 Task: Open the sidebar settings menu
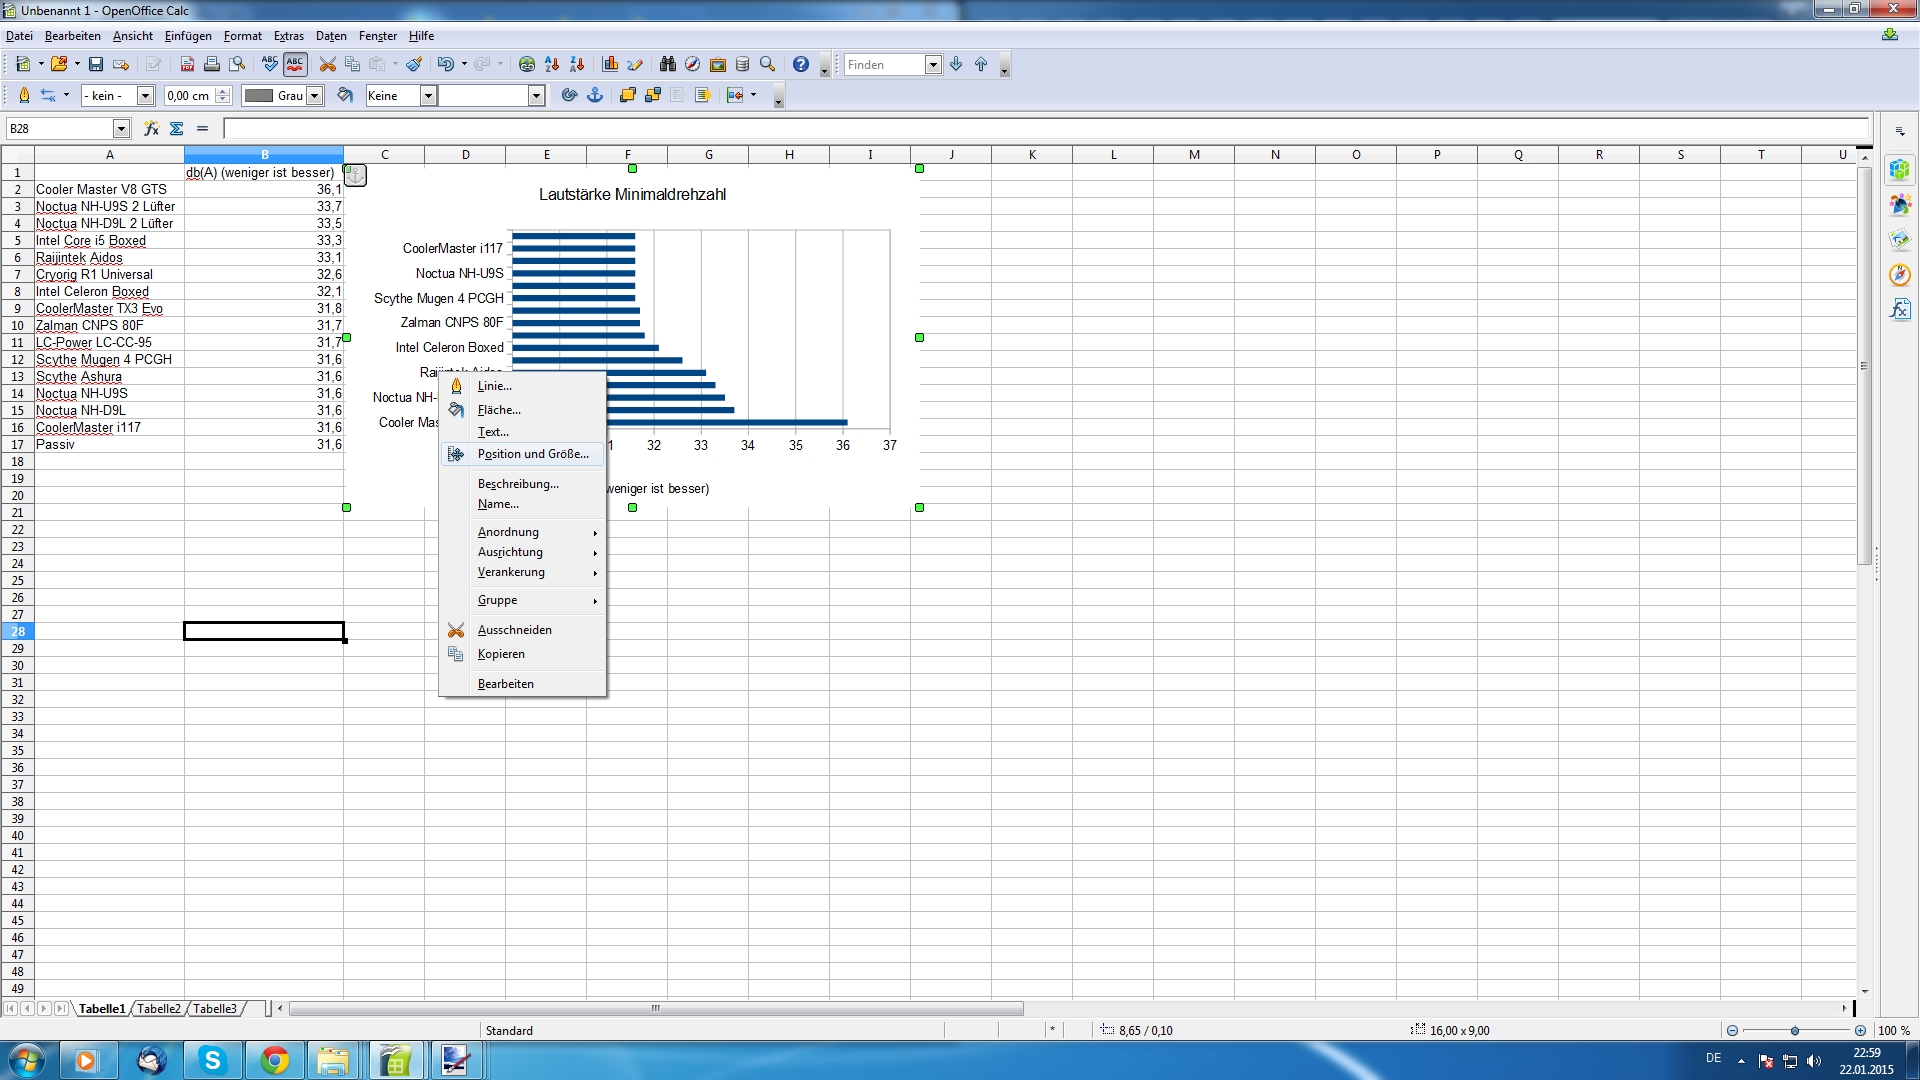1900,131
